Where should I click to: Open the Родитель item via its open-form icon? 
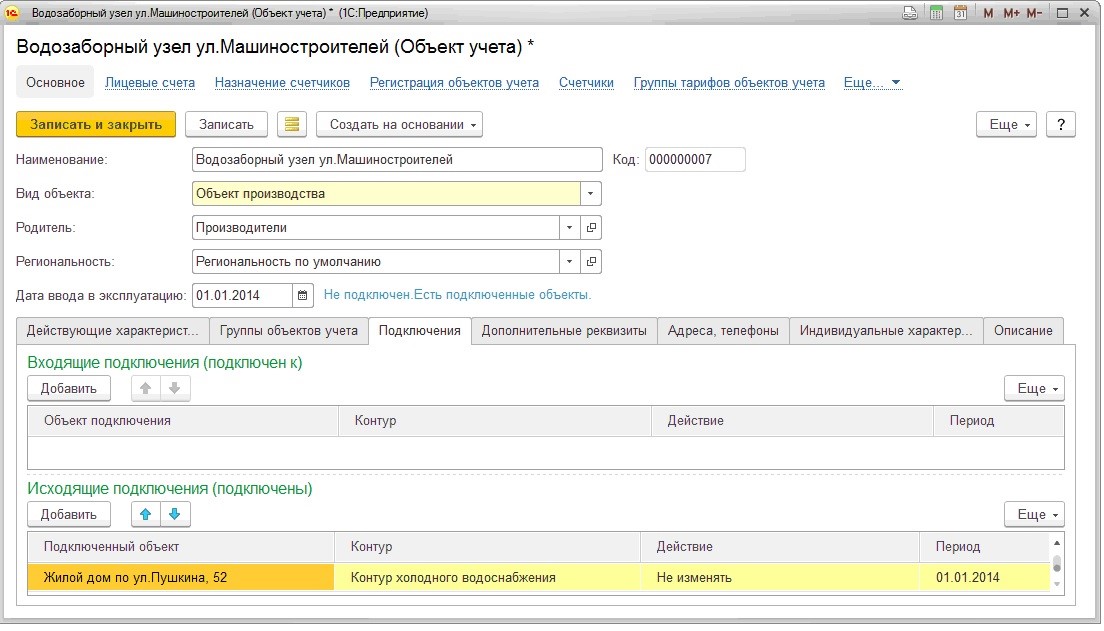[x=591, y=228]
